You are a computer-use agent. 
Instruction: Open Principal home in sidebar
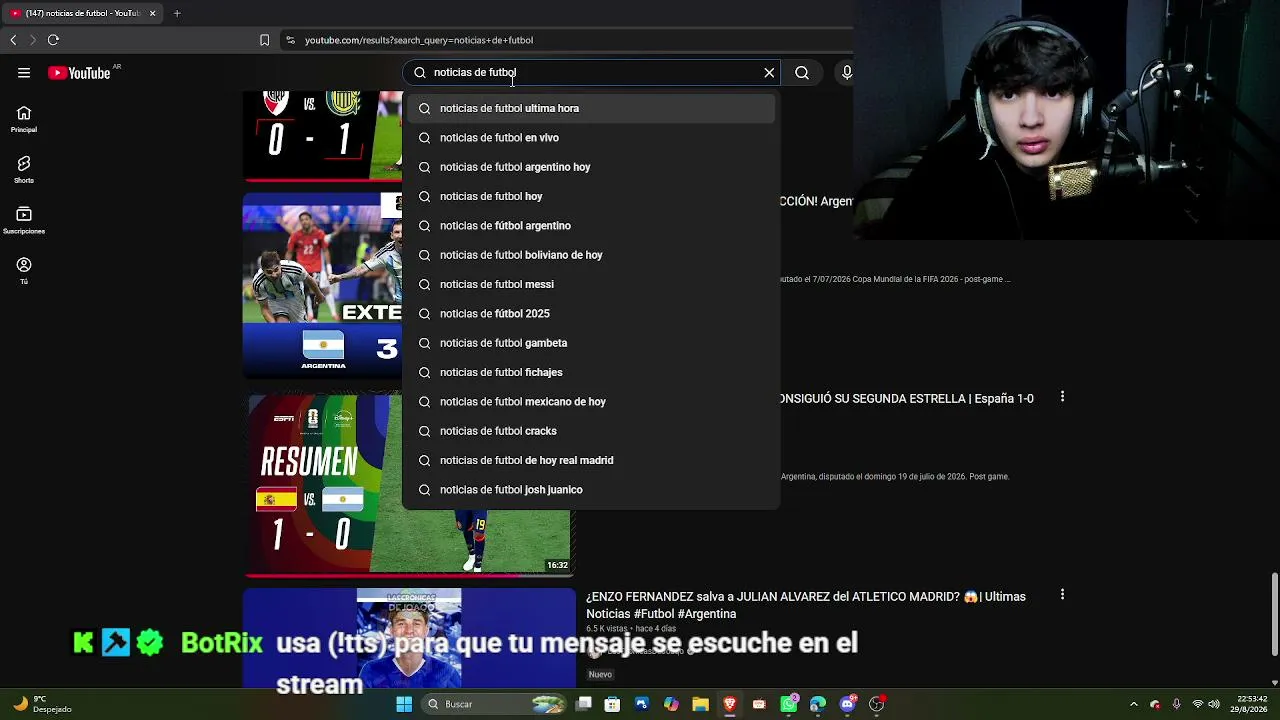coord(24,119)
